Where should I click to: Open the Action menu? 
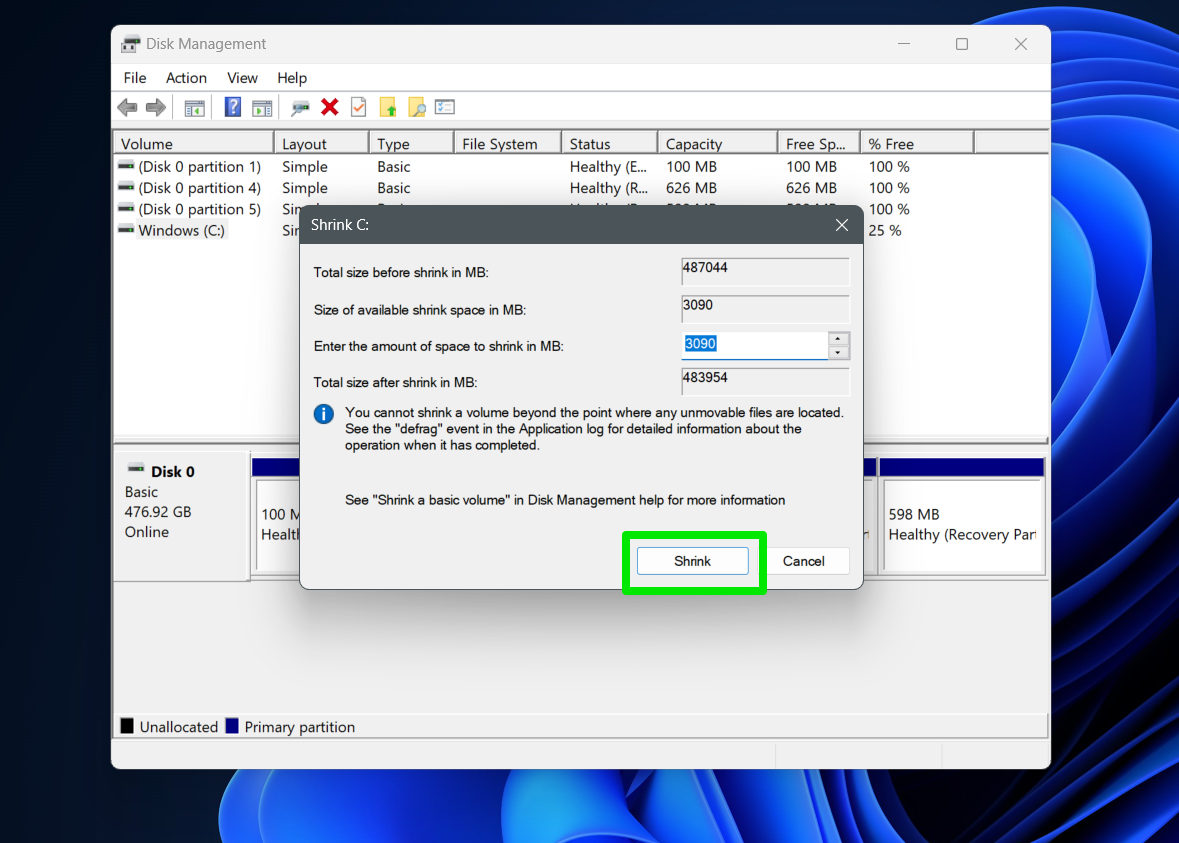(x=186, y=77)
